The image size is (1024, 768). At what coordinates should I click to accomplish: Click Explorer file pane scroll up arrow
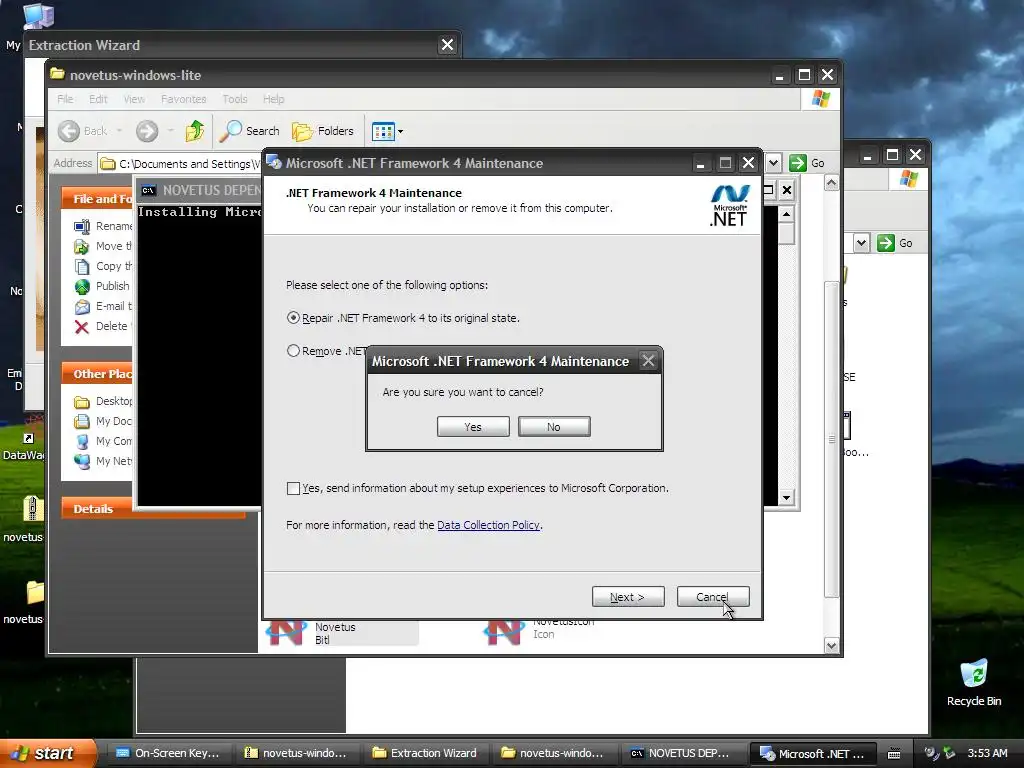(x=831, y=183)
